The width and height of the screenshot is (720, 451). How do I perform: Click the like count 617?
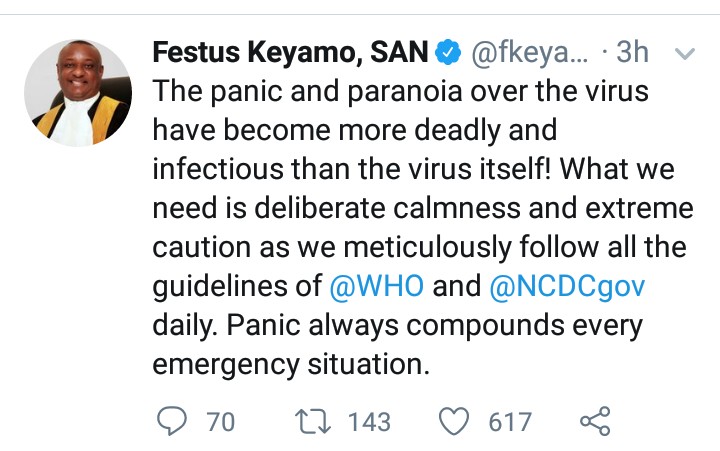point(509,422)
